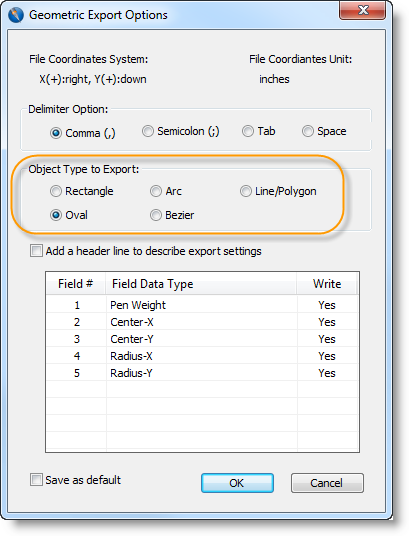Toggle the Write value for Center-Y
The image size is (409, 536).
[327, 339]
